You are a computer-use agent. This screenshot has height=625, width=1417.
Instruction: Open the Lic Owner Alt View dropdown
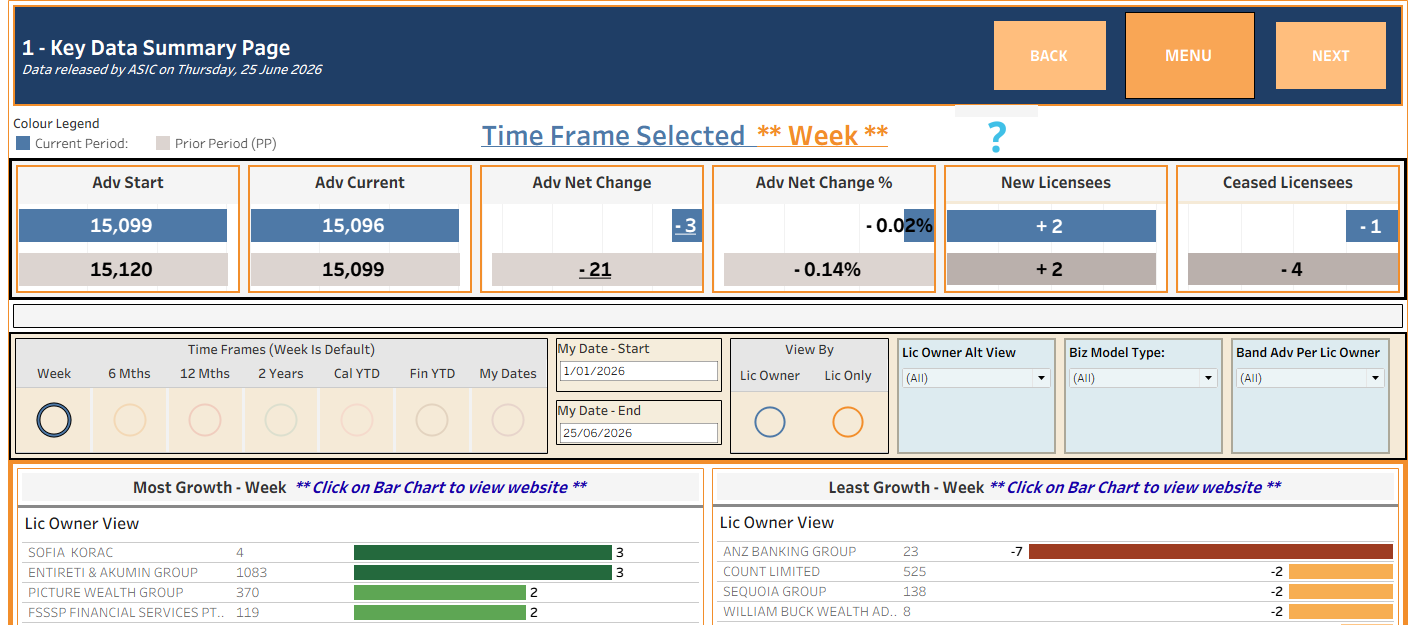[975, 378]
